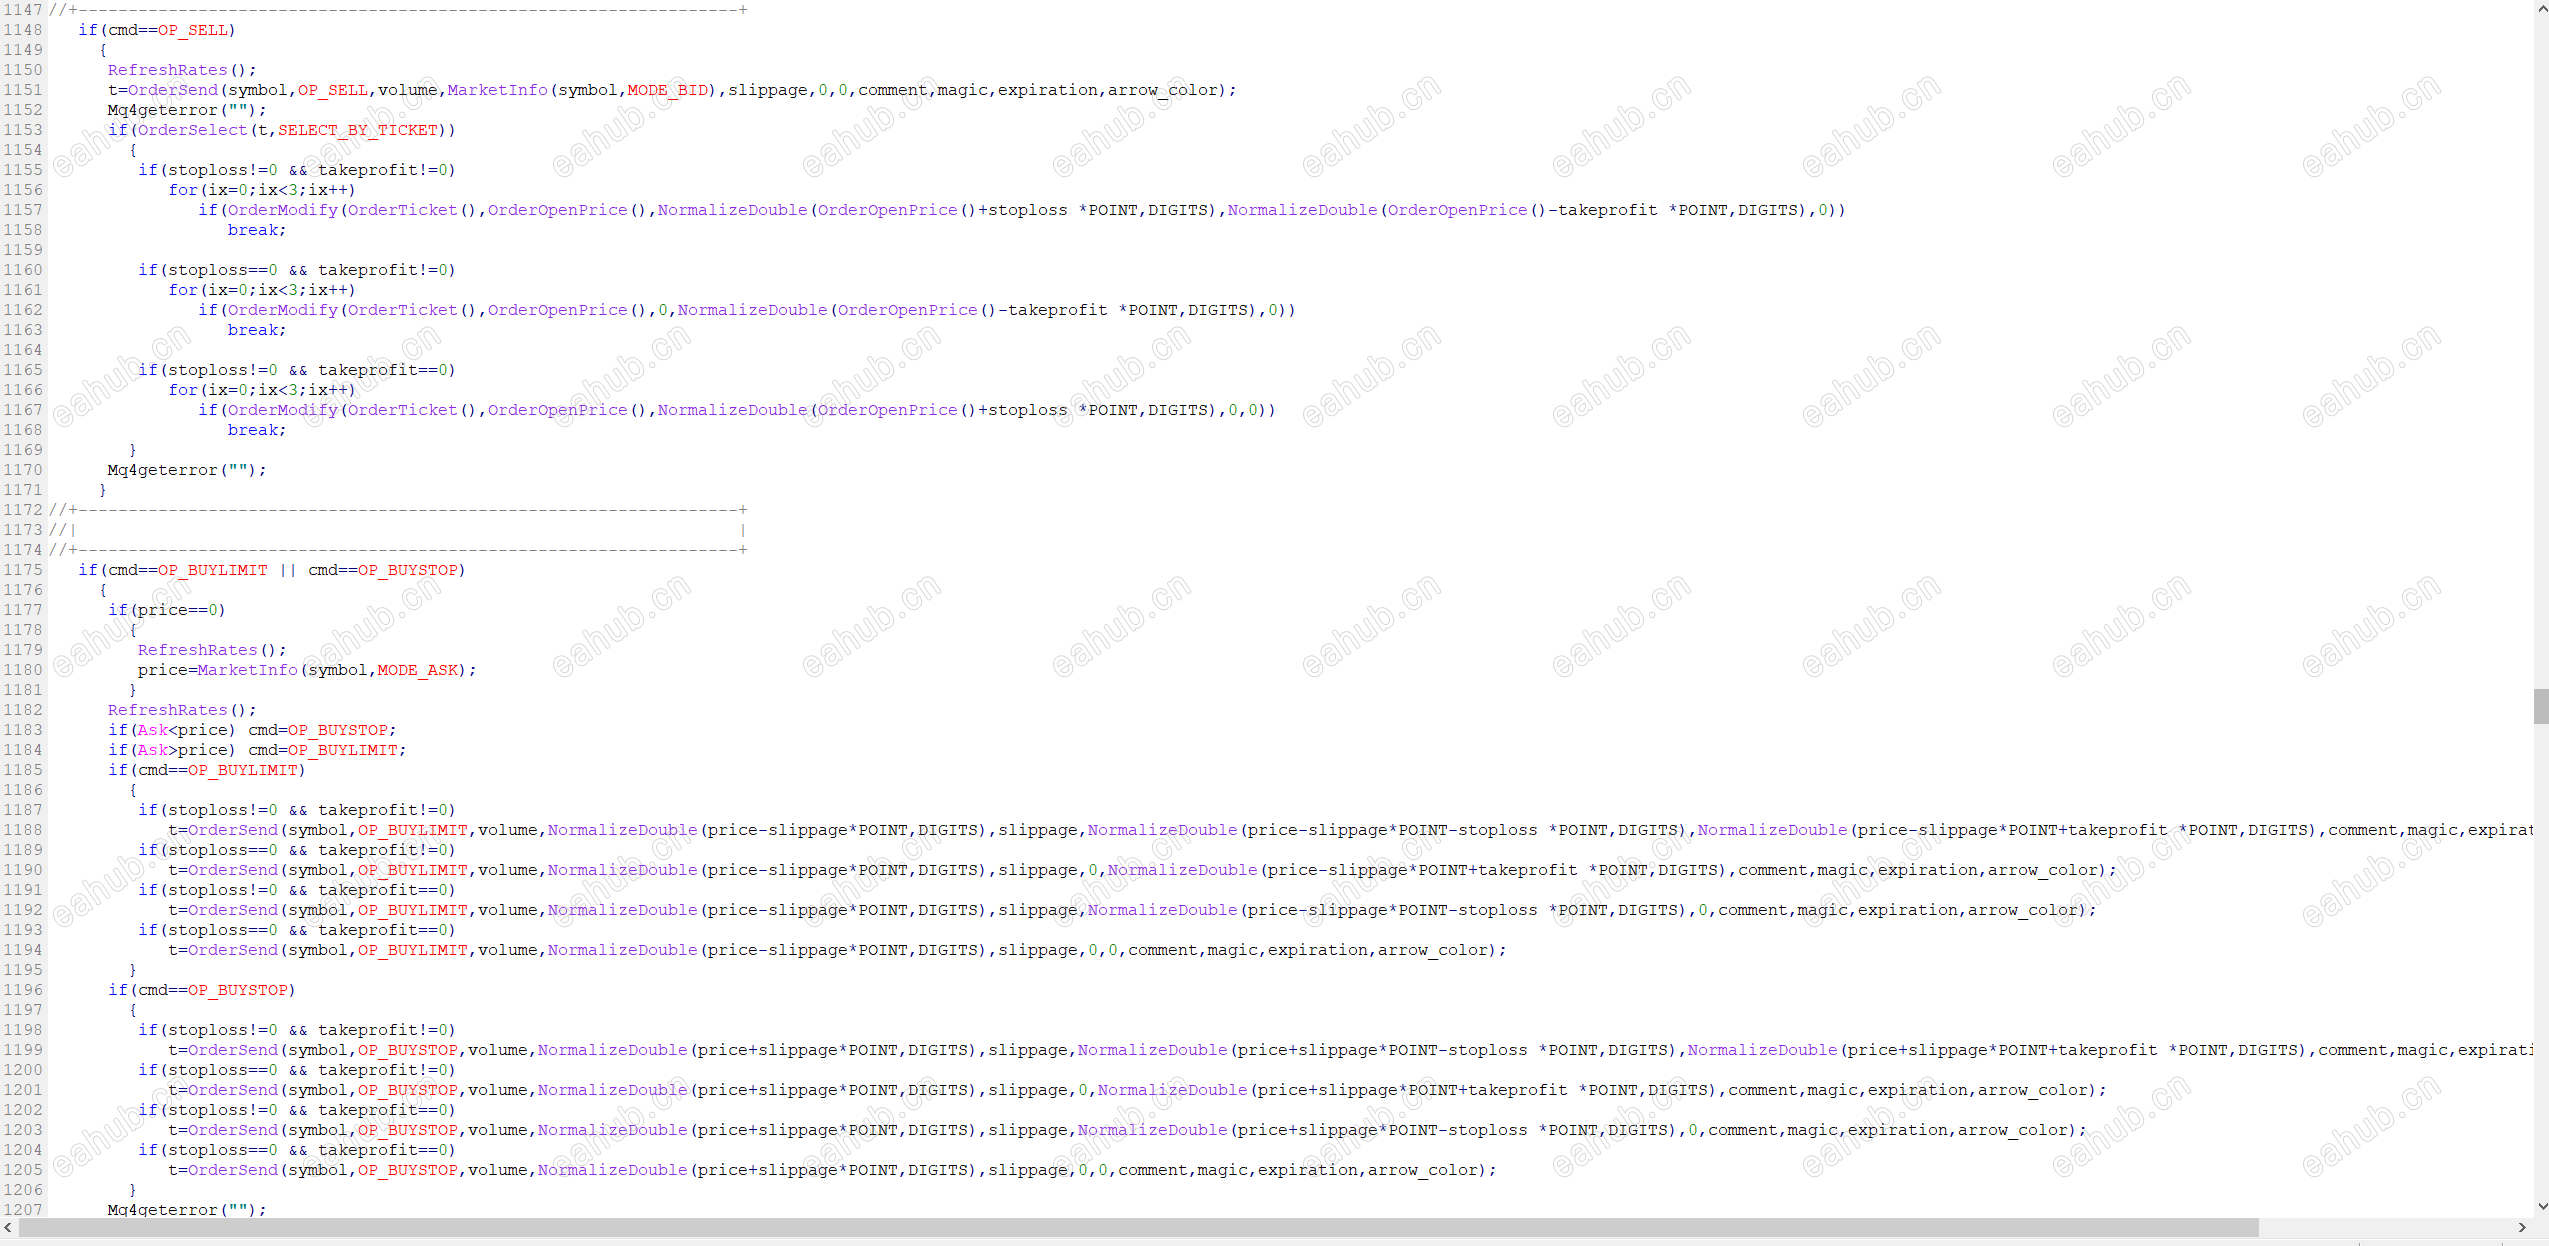Click "if(Ask>price) cmd=OP_BUYLIMIT;" line
The image size is (2549, 1246).
[x=257, y=750]
